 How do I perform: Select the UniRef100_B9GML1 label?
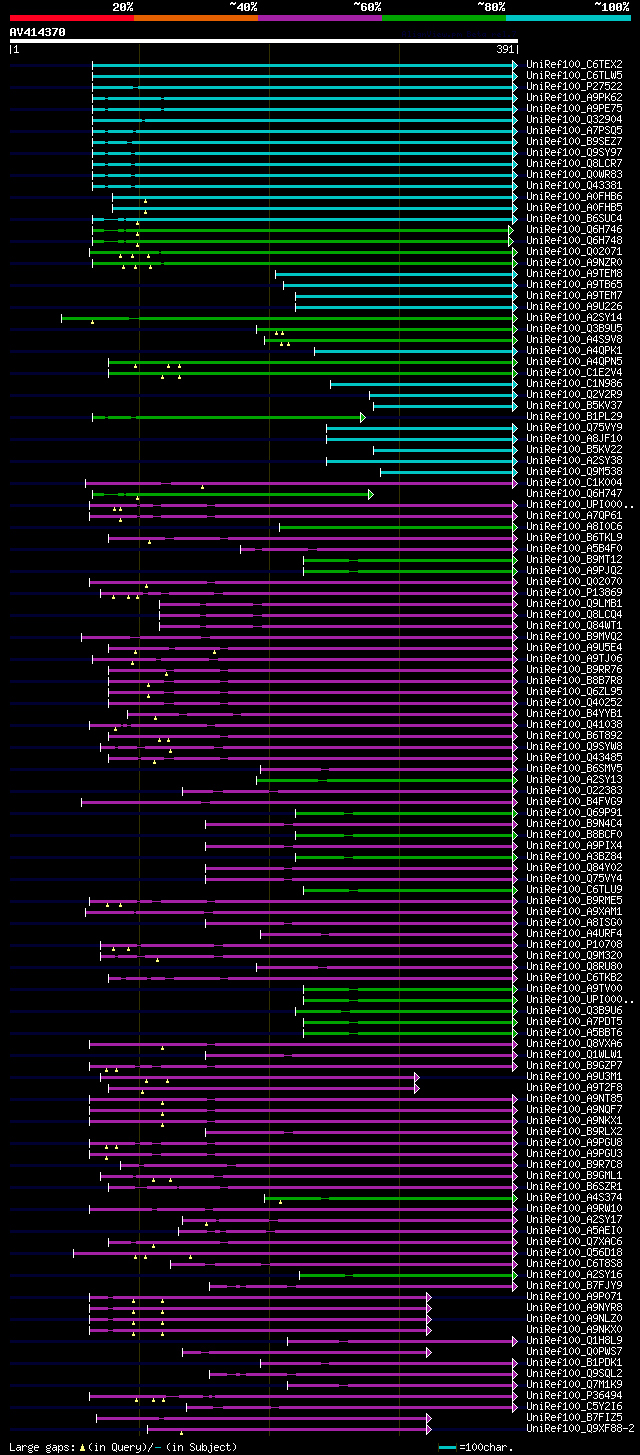click(x=574, y=1175)
